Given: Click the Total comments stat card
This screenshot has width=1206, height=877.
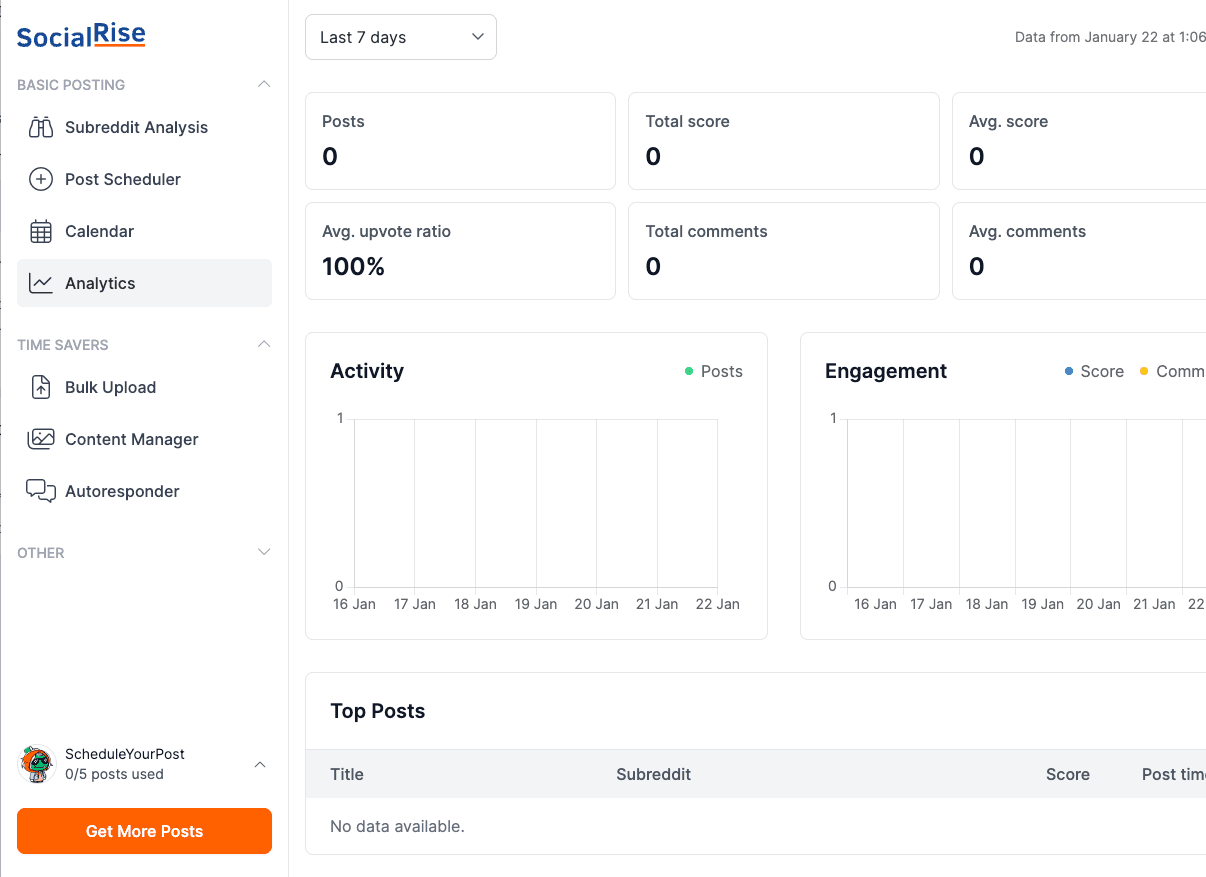Looking at the screenshot, I should pyautogui.click(x=784, y=251).
